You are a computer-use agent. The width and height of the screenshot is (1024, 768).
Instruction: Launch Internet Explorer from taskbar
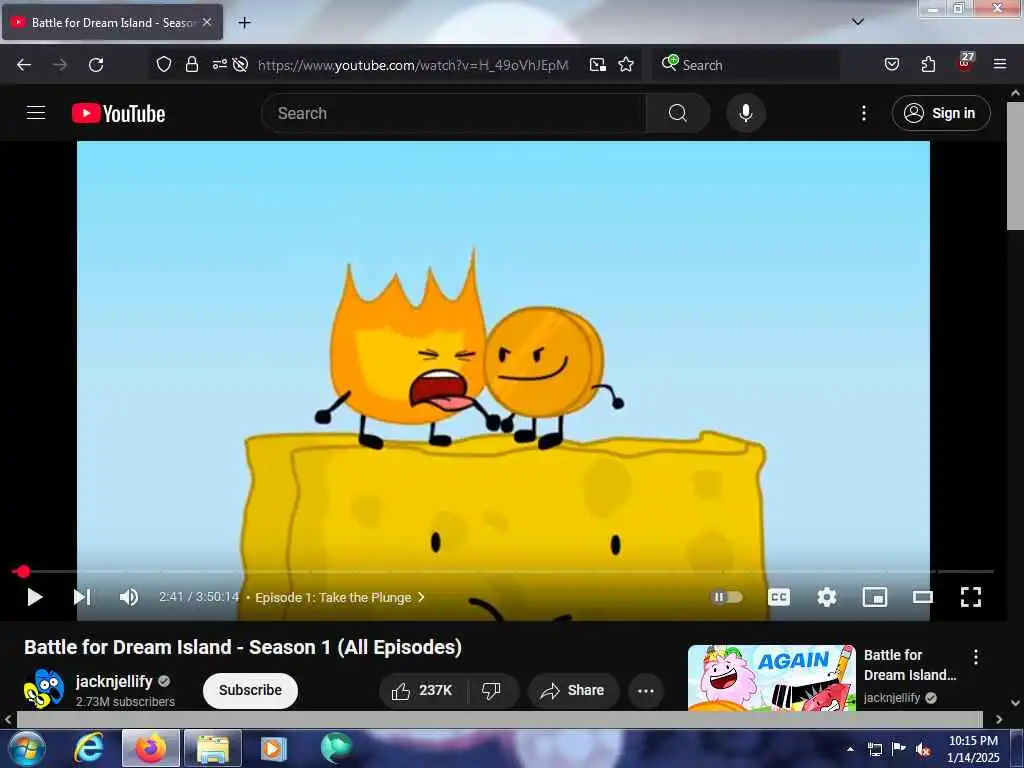[x=89, y=748]
